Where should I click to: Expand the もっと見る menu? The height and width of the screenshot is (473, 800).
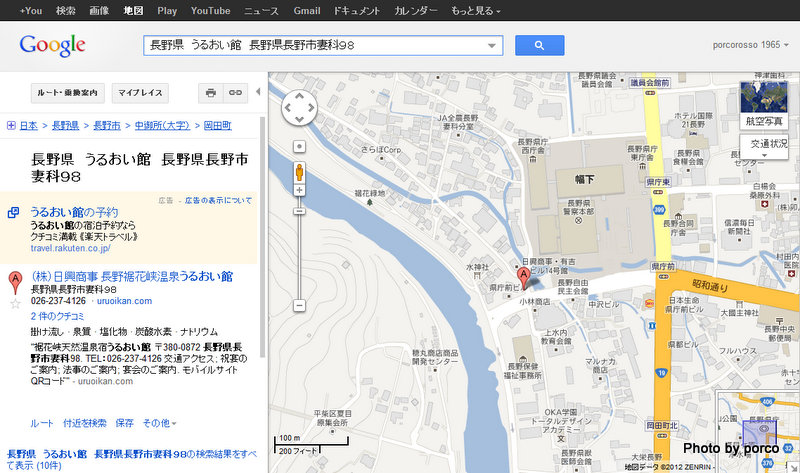[476, 11]
